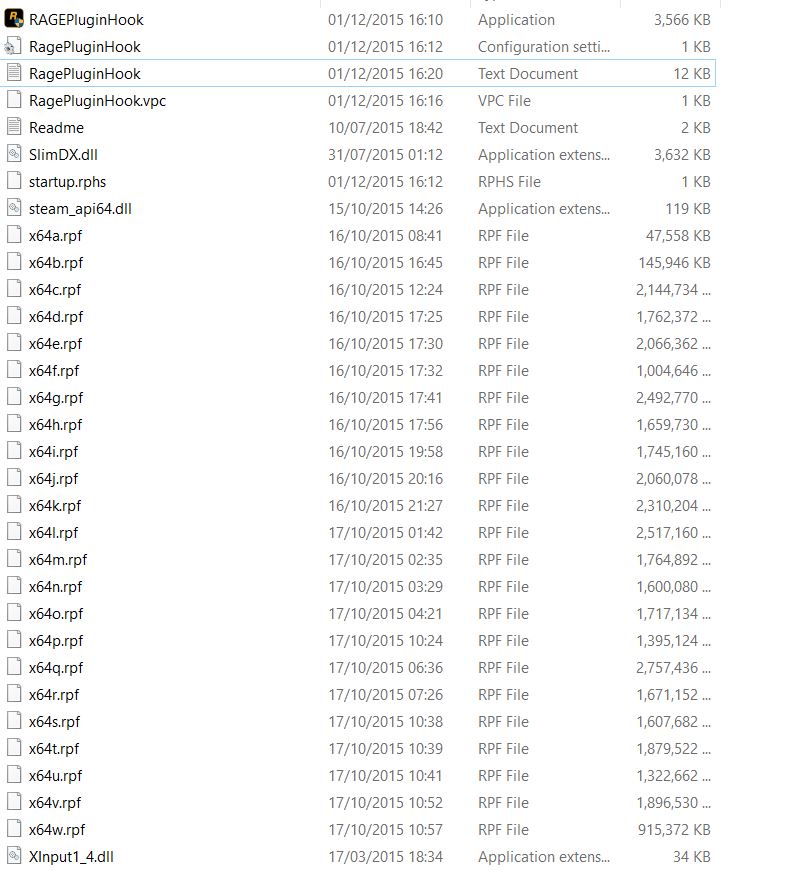Select the Readme file name
The image size is (785, 885).
pos(56,128)
